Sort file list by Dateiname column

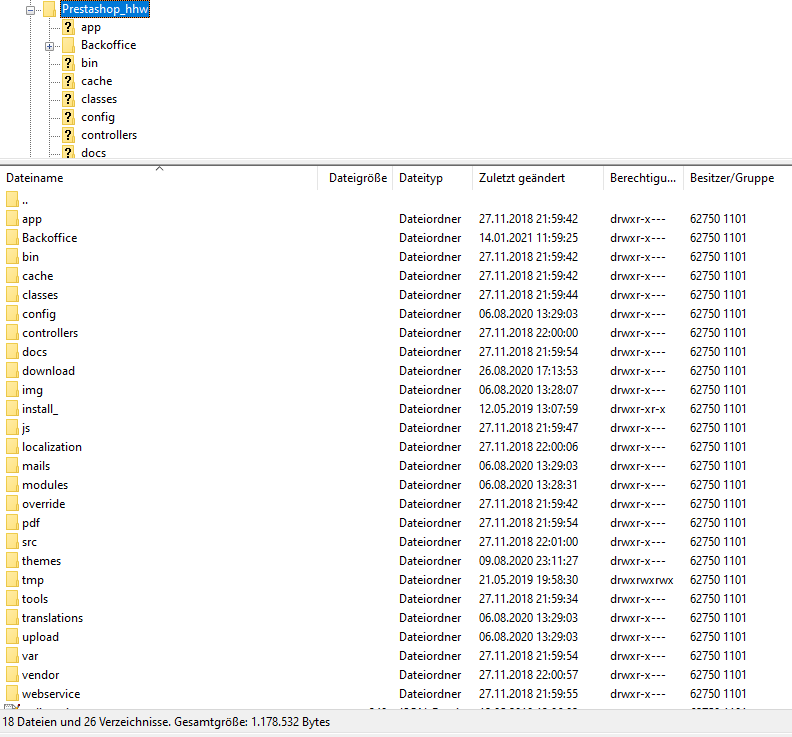pos(159,178)
